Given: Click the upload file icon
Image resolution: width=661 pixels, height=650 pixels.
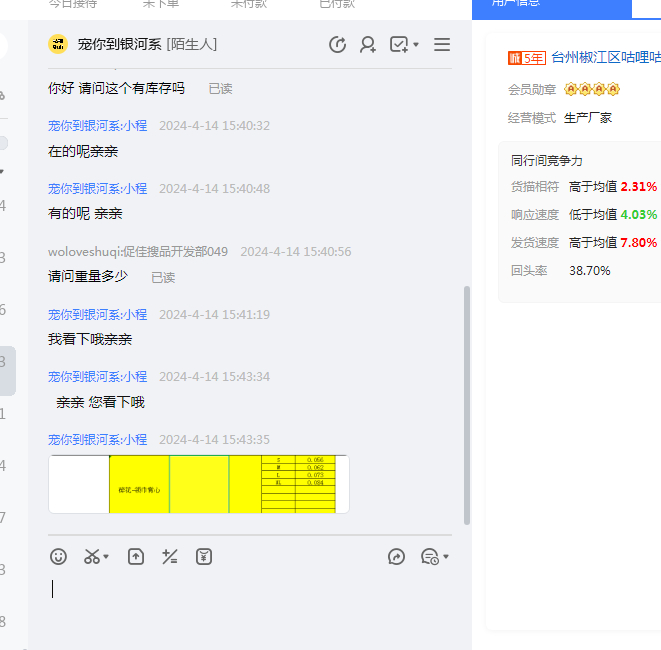Looking at the screenshot, I should point(136,557).
